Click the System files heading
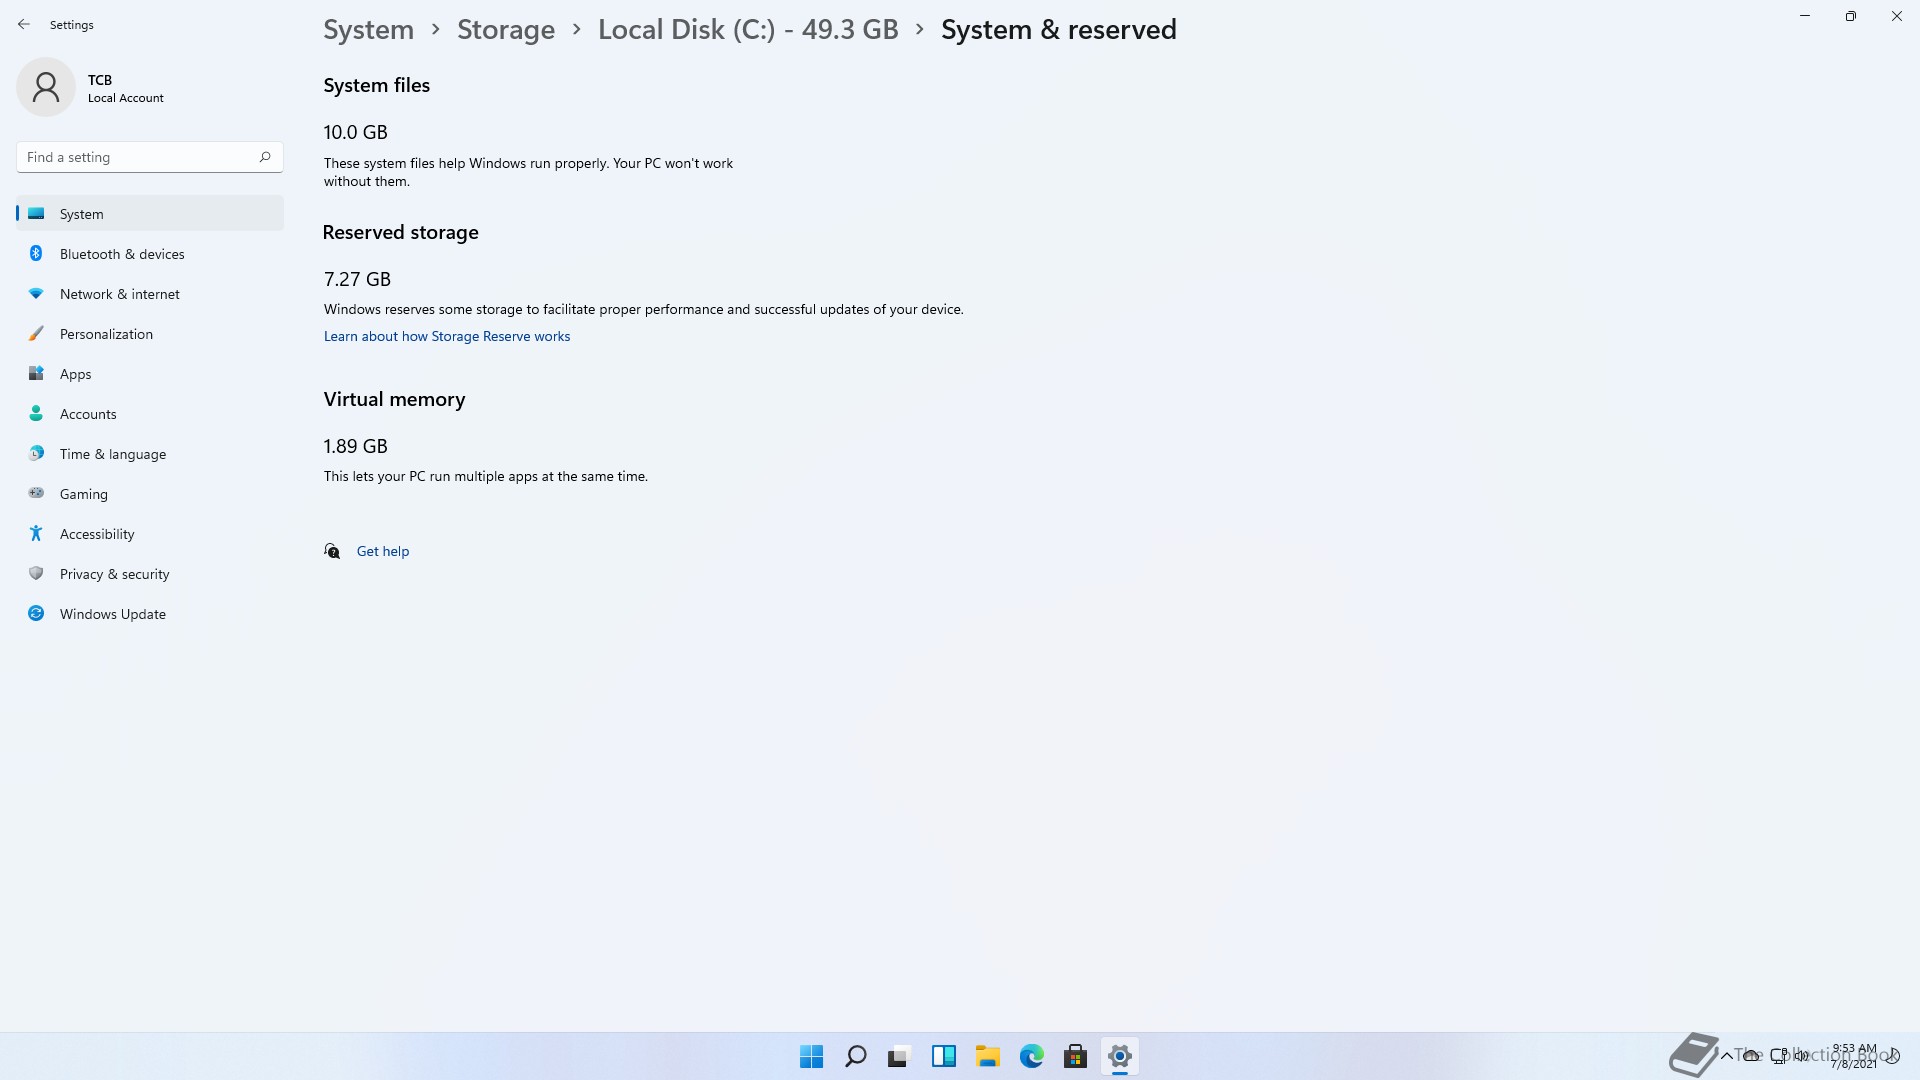Viewport: 1920px width, 1080px height. pos(376,85)
